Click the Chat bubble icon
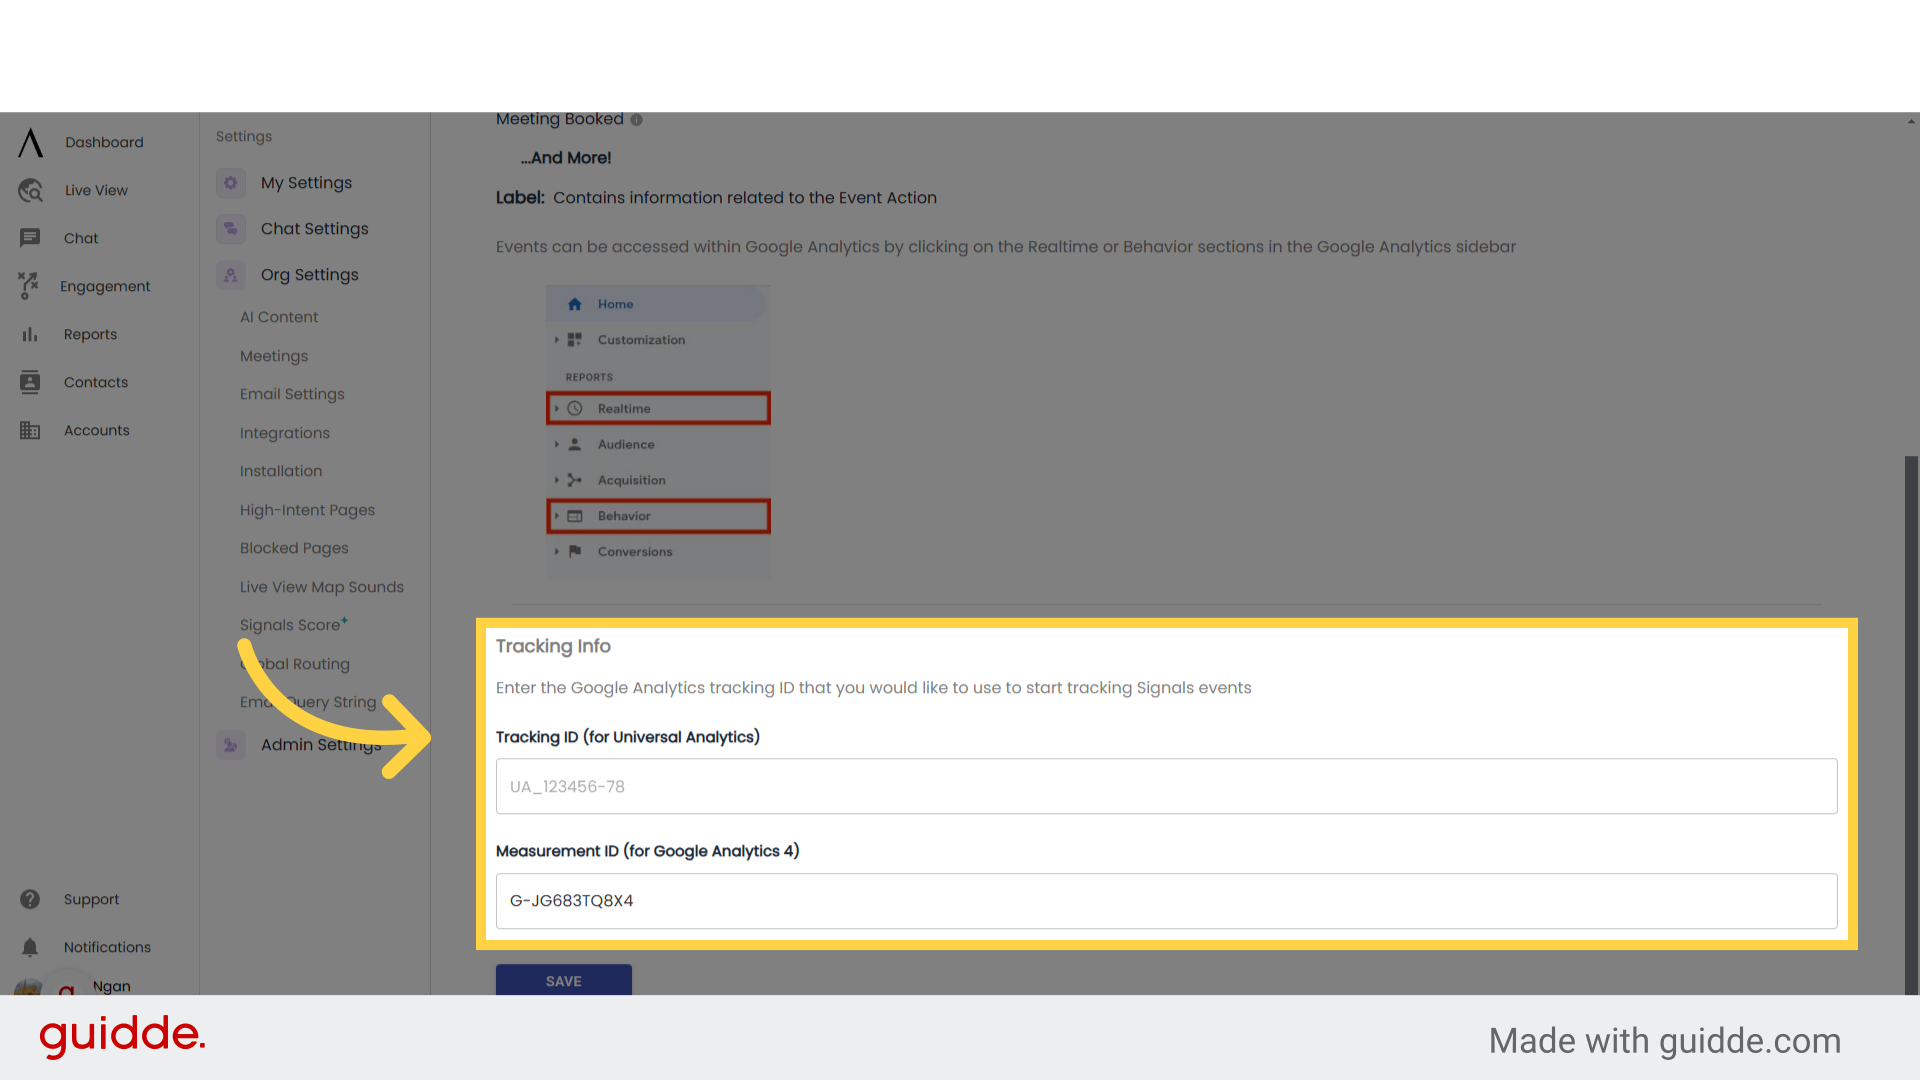1920x1080 pixels. (30, 238)
